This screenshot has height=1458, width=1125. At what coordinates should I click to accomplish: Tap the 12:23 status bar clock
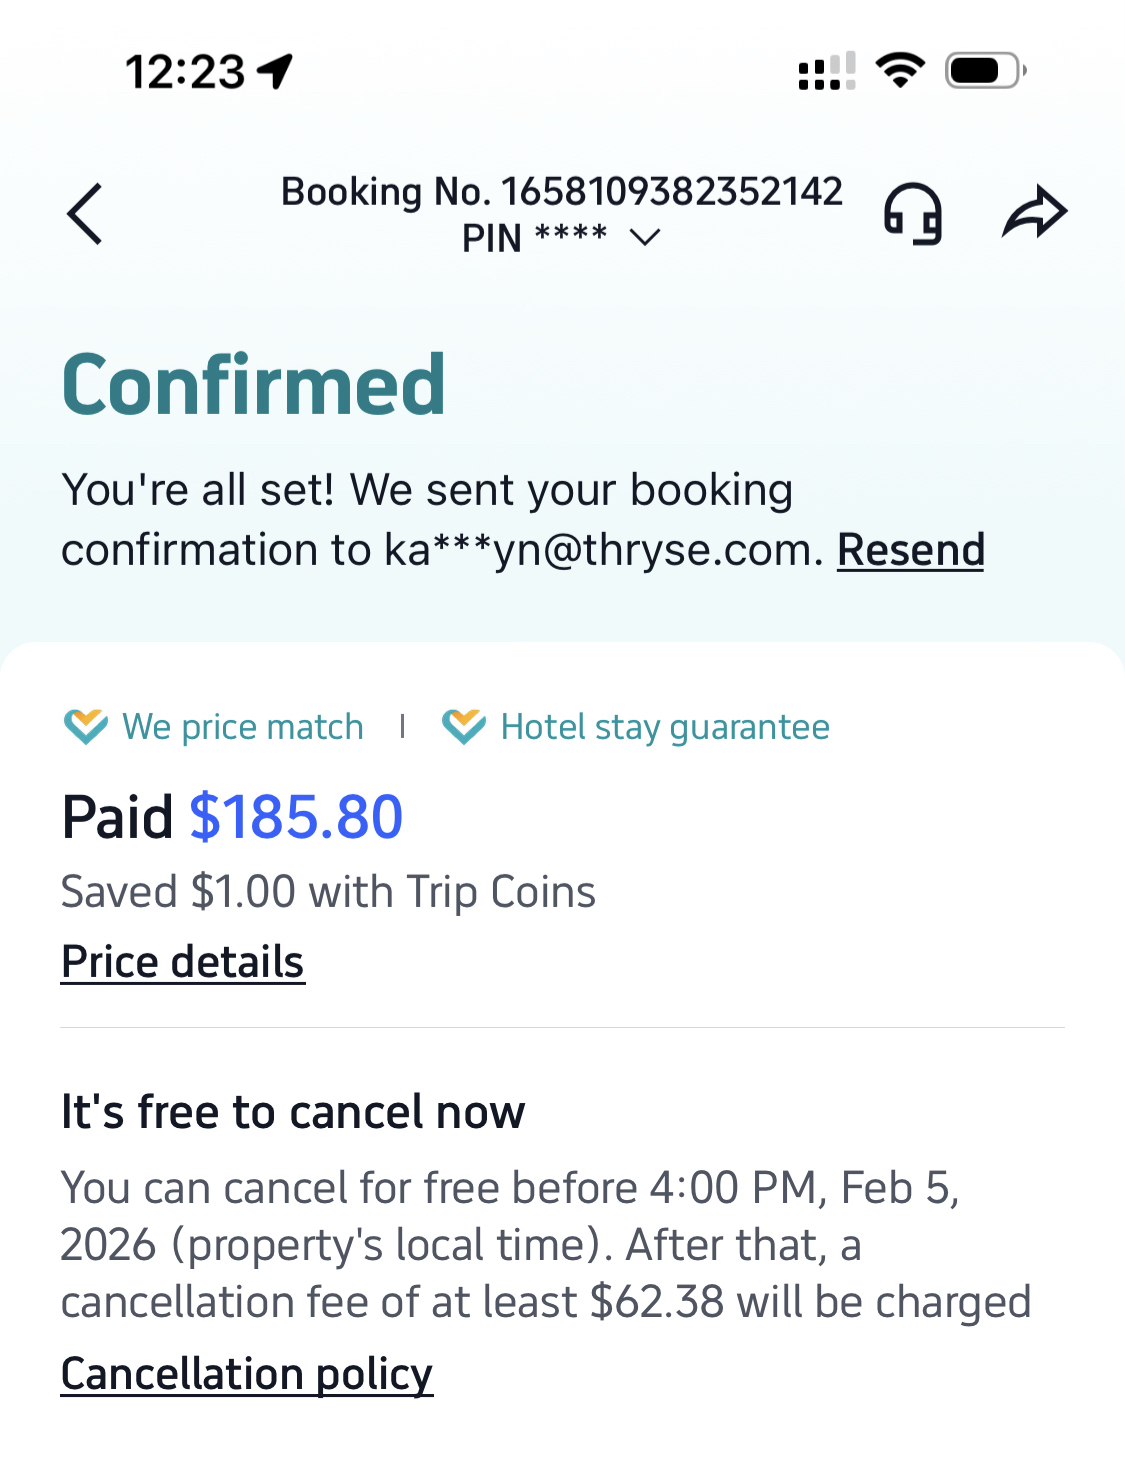(x=185, y=72)
